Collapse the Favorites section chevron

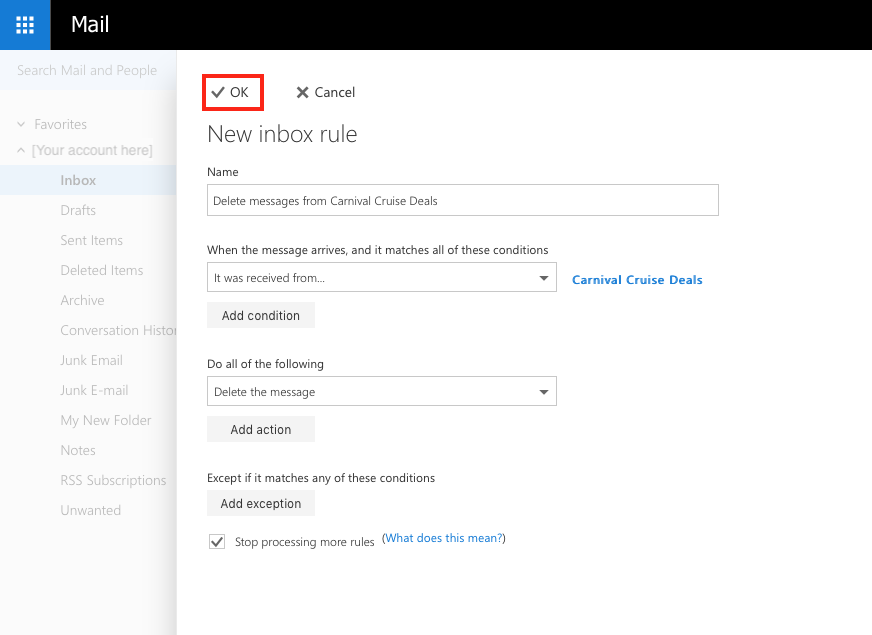tap(21, 125)
